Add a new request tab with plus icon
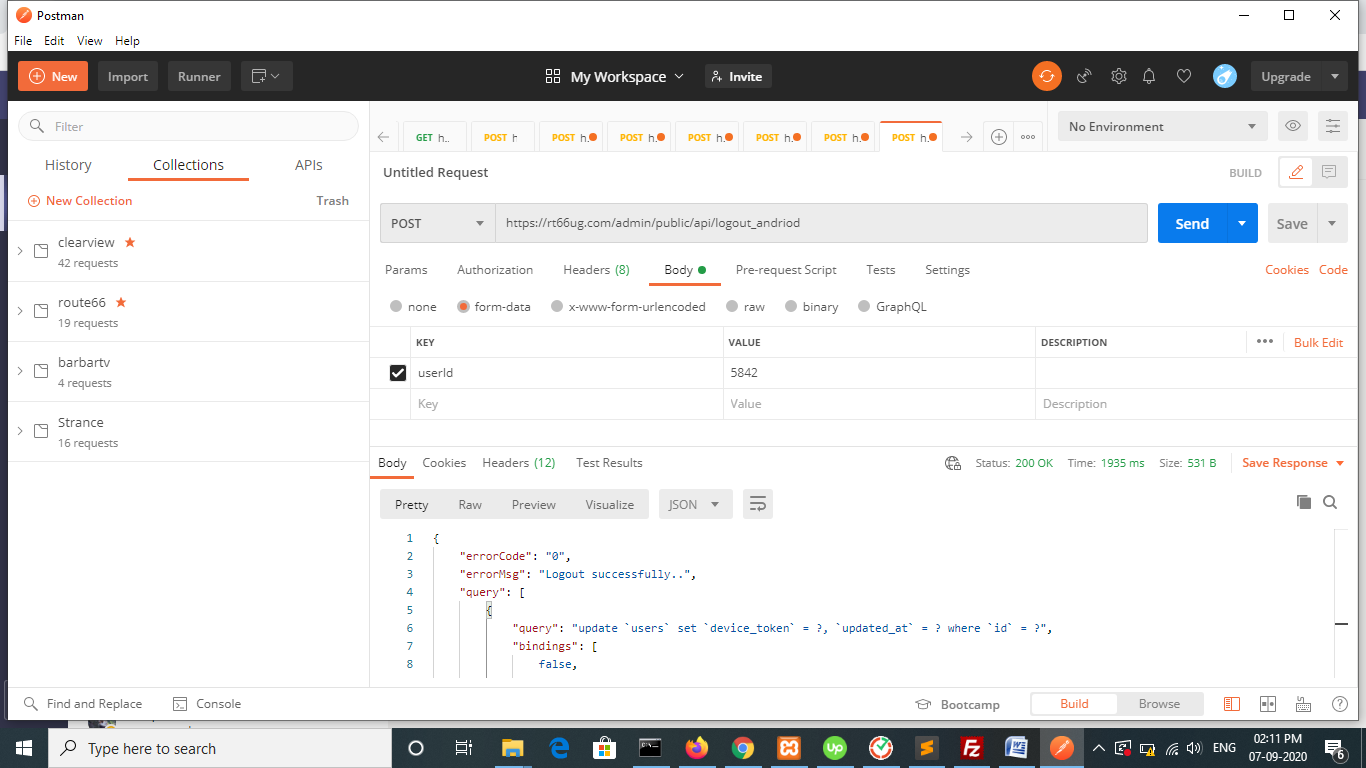1366x768 pixels. (998, 137)
